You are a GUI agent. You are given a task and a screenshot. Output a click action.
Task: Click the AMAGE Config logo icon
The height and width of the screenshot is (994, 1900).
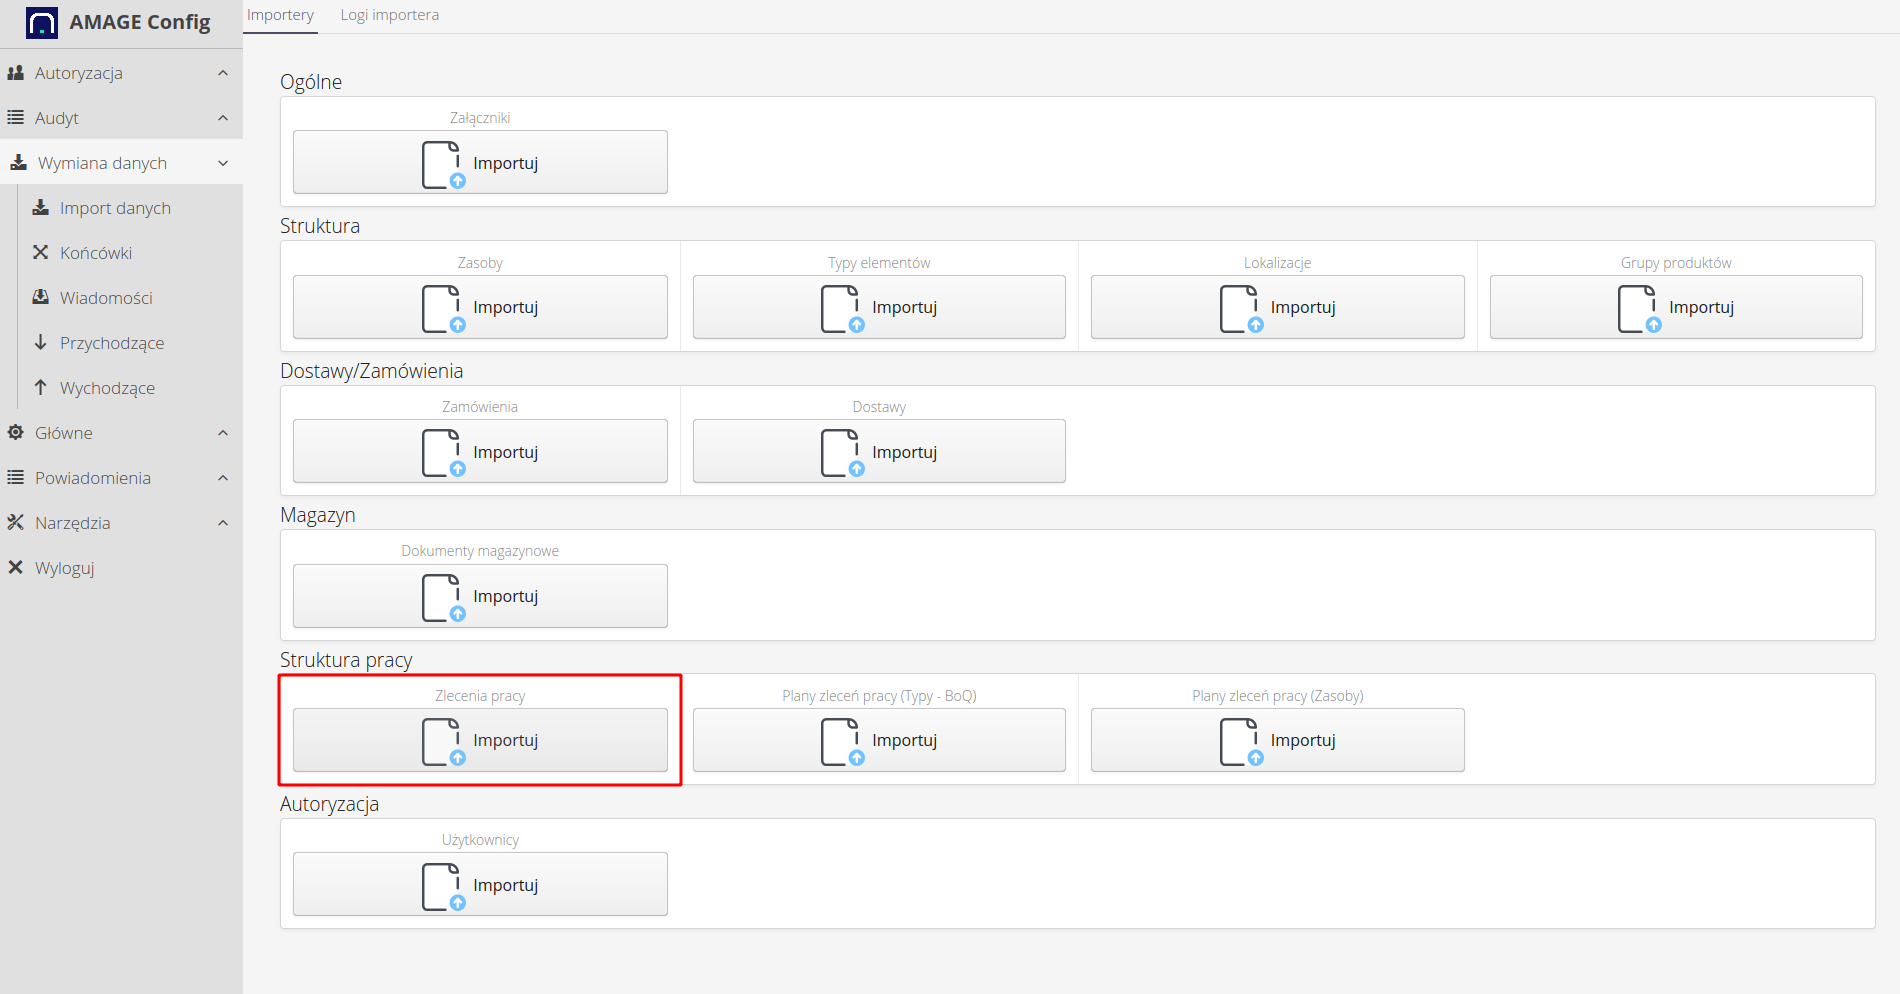click(41, 22)
